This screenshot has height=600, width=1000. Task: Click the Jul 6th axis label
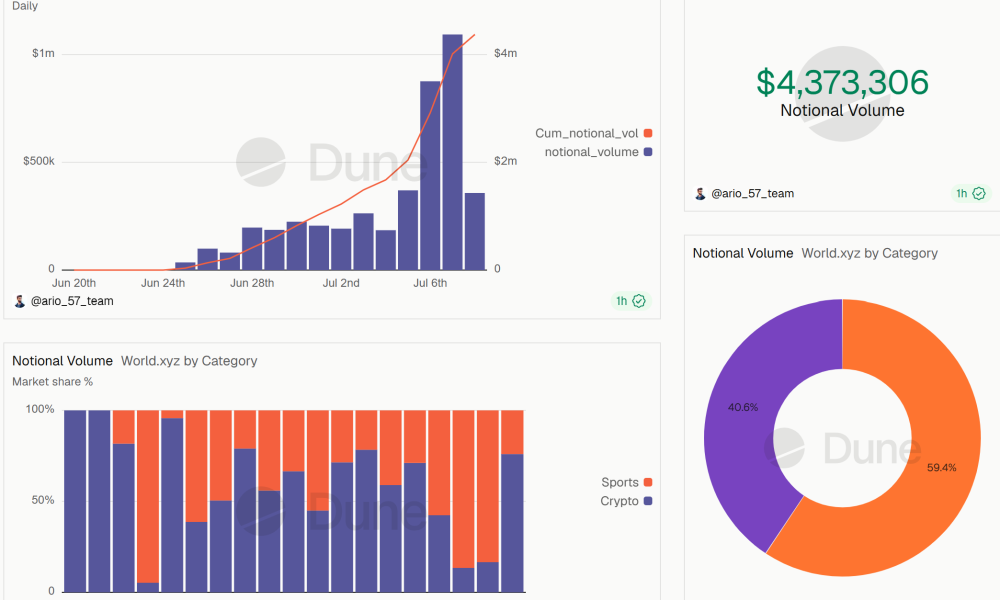pos(430,283)
